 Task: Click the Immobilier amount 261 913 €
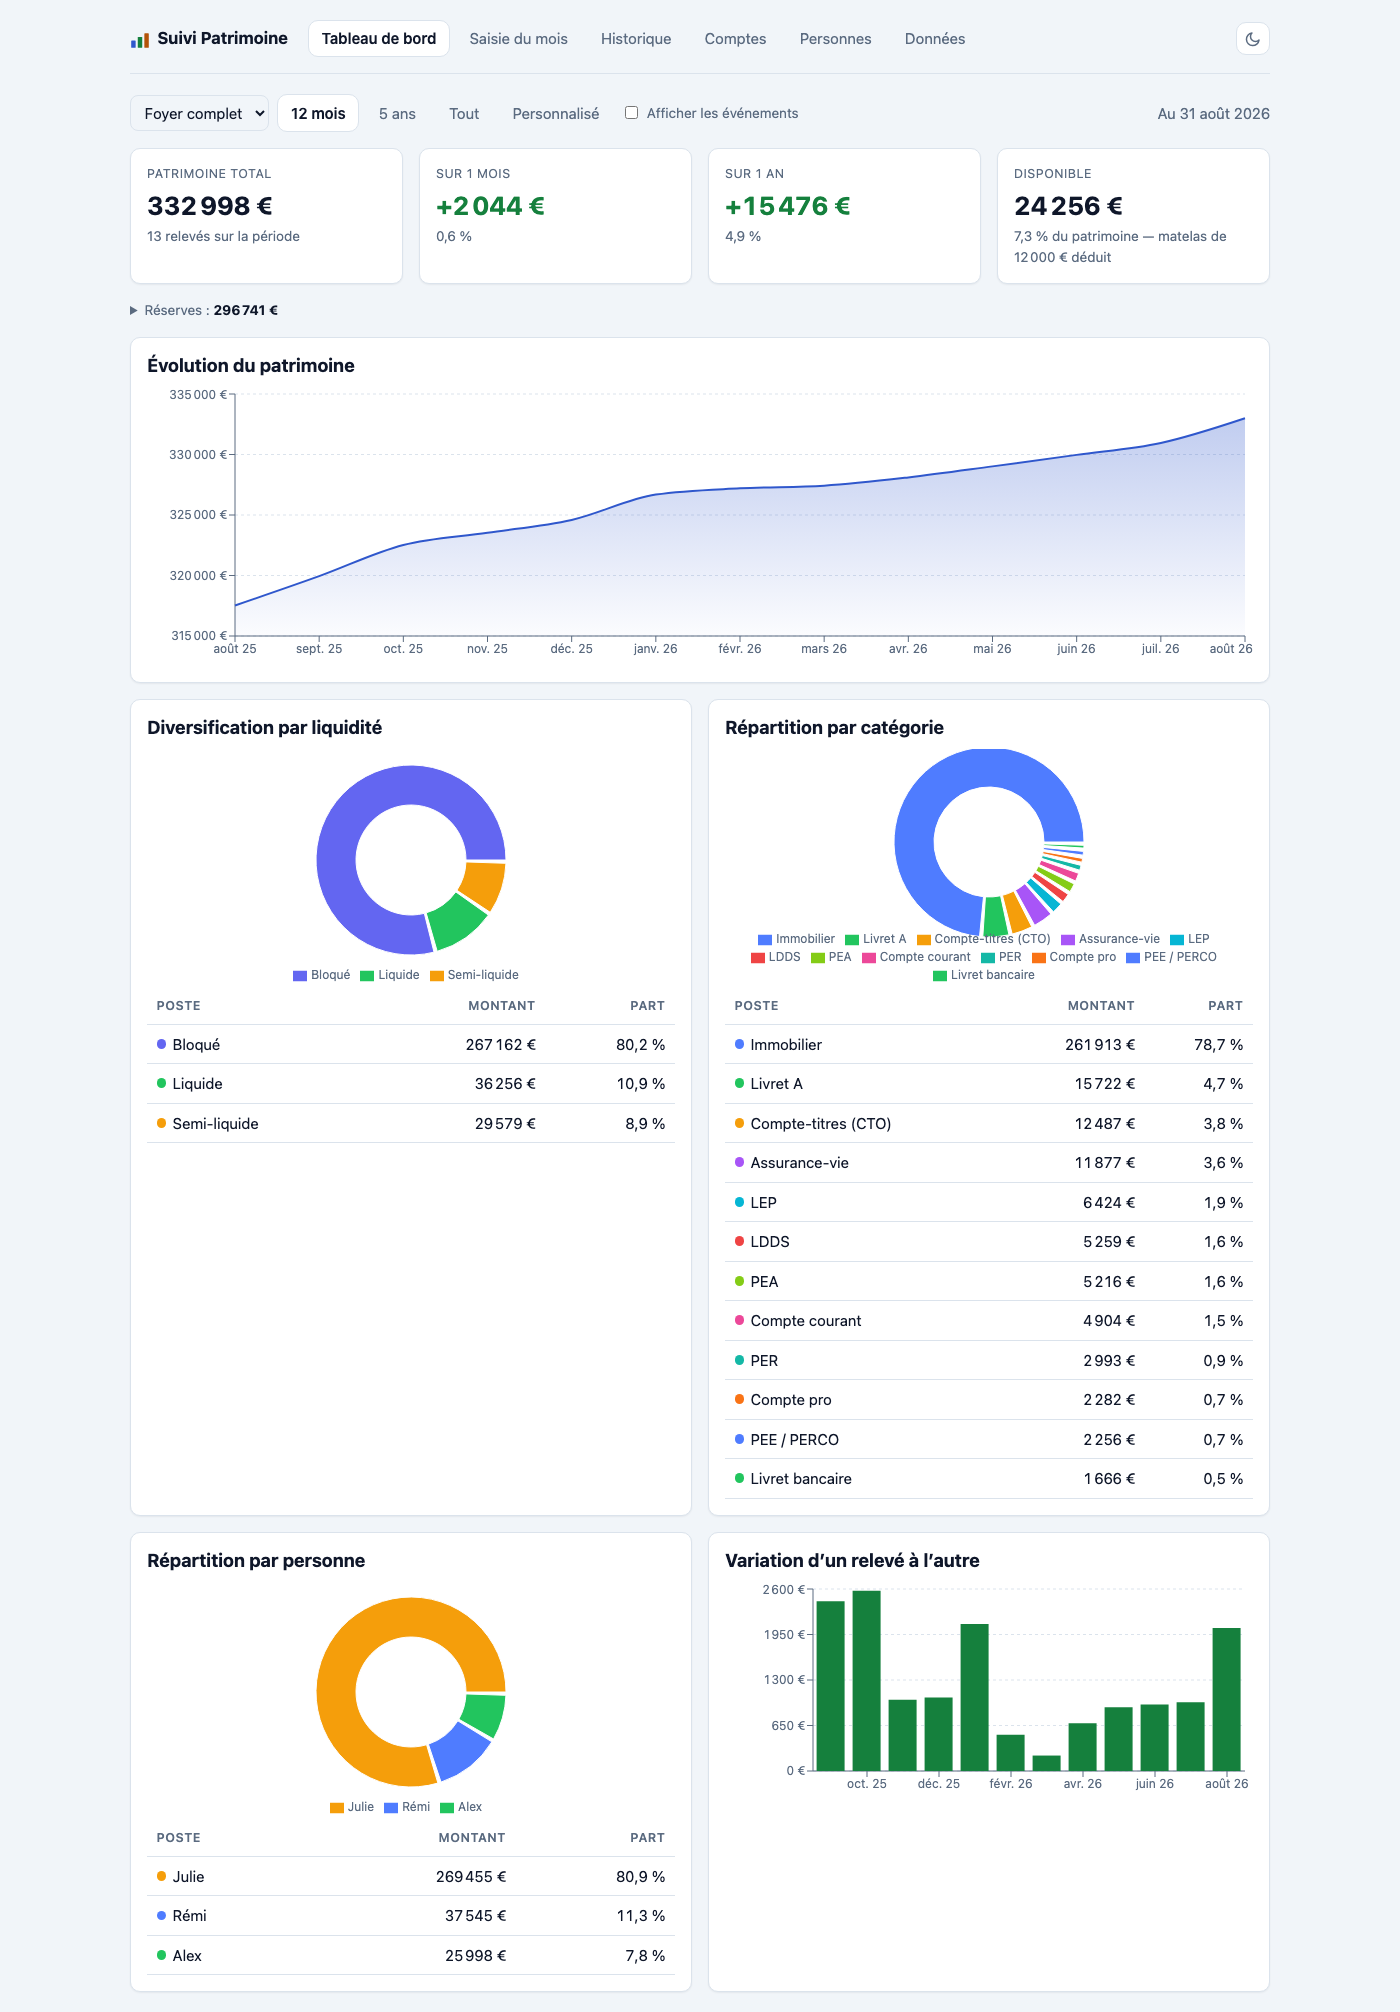click(x=1100, y=1045)
